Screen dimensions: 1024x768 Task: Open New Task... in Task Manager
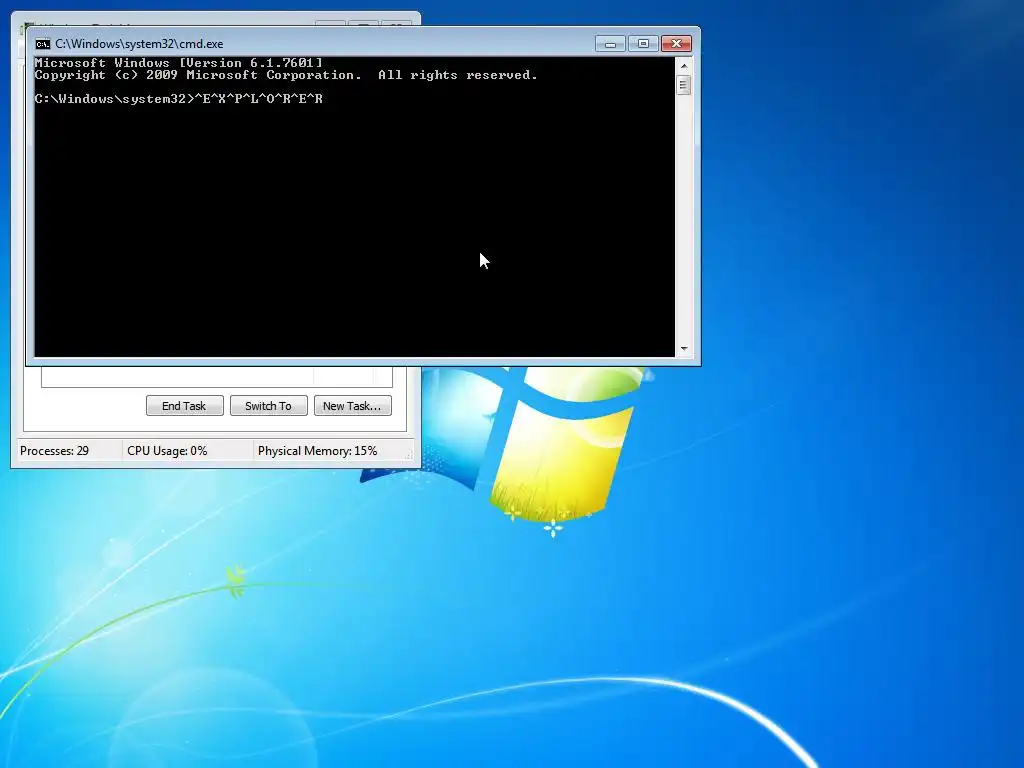pyautogui.click(x=352, y=406)
